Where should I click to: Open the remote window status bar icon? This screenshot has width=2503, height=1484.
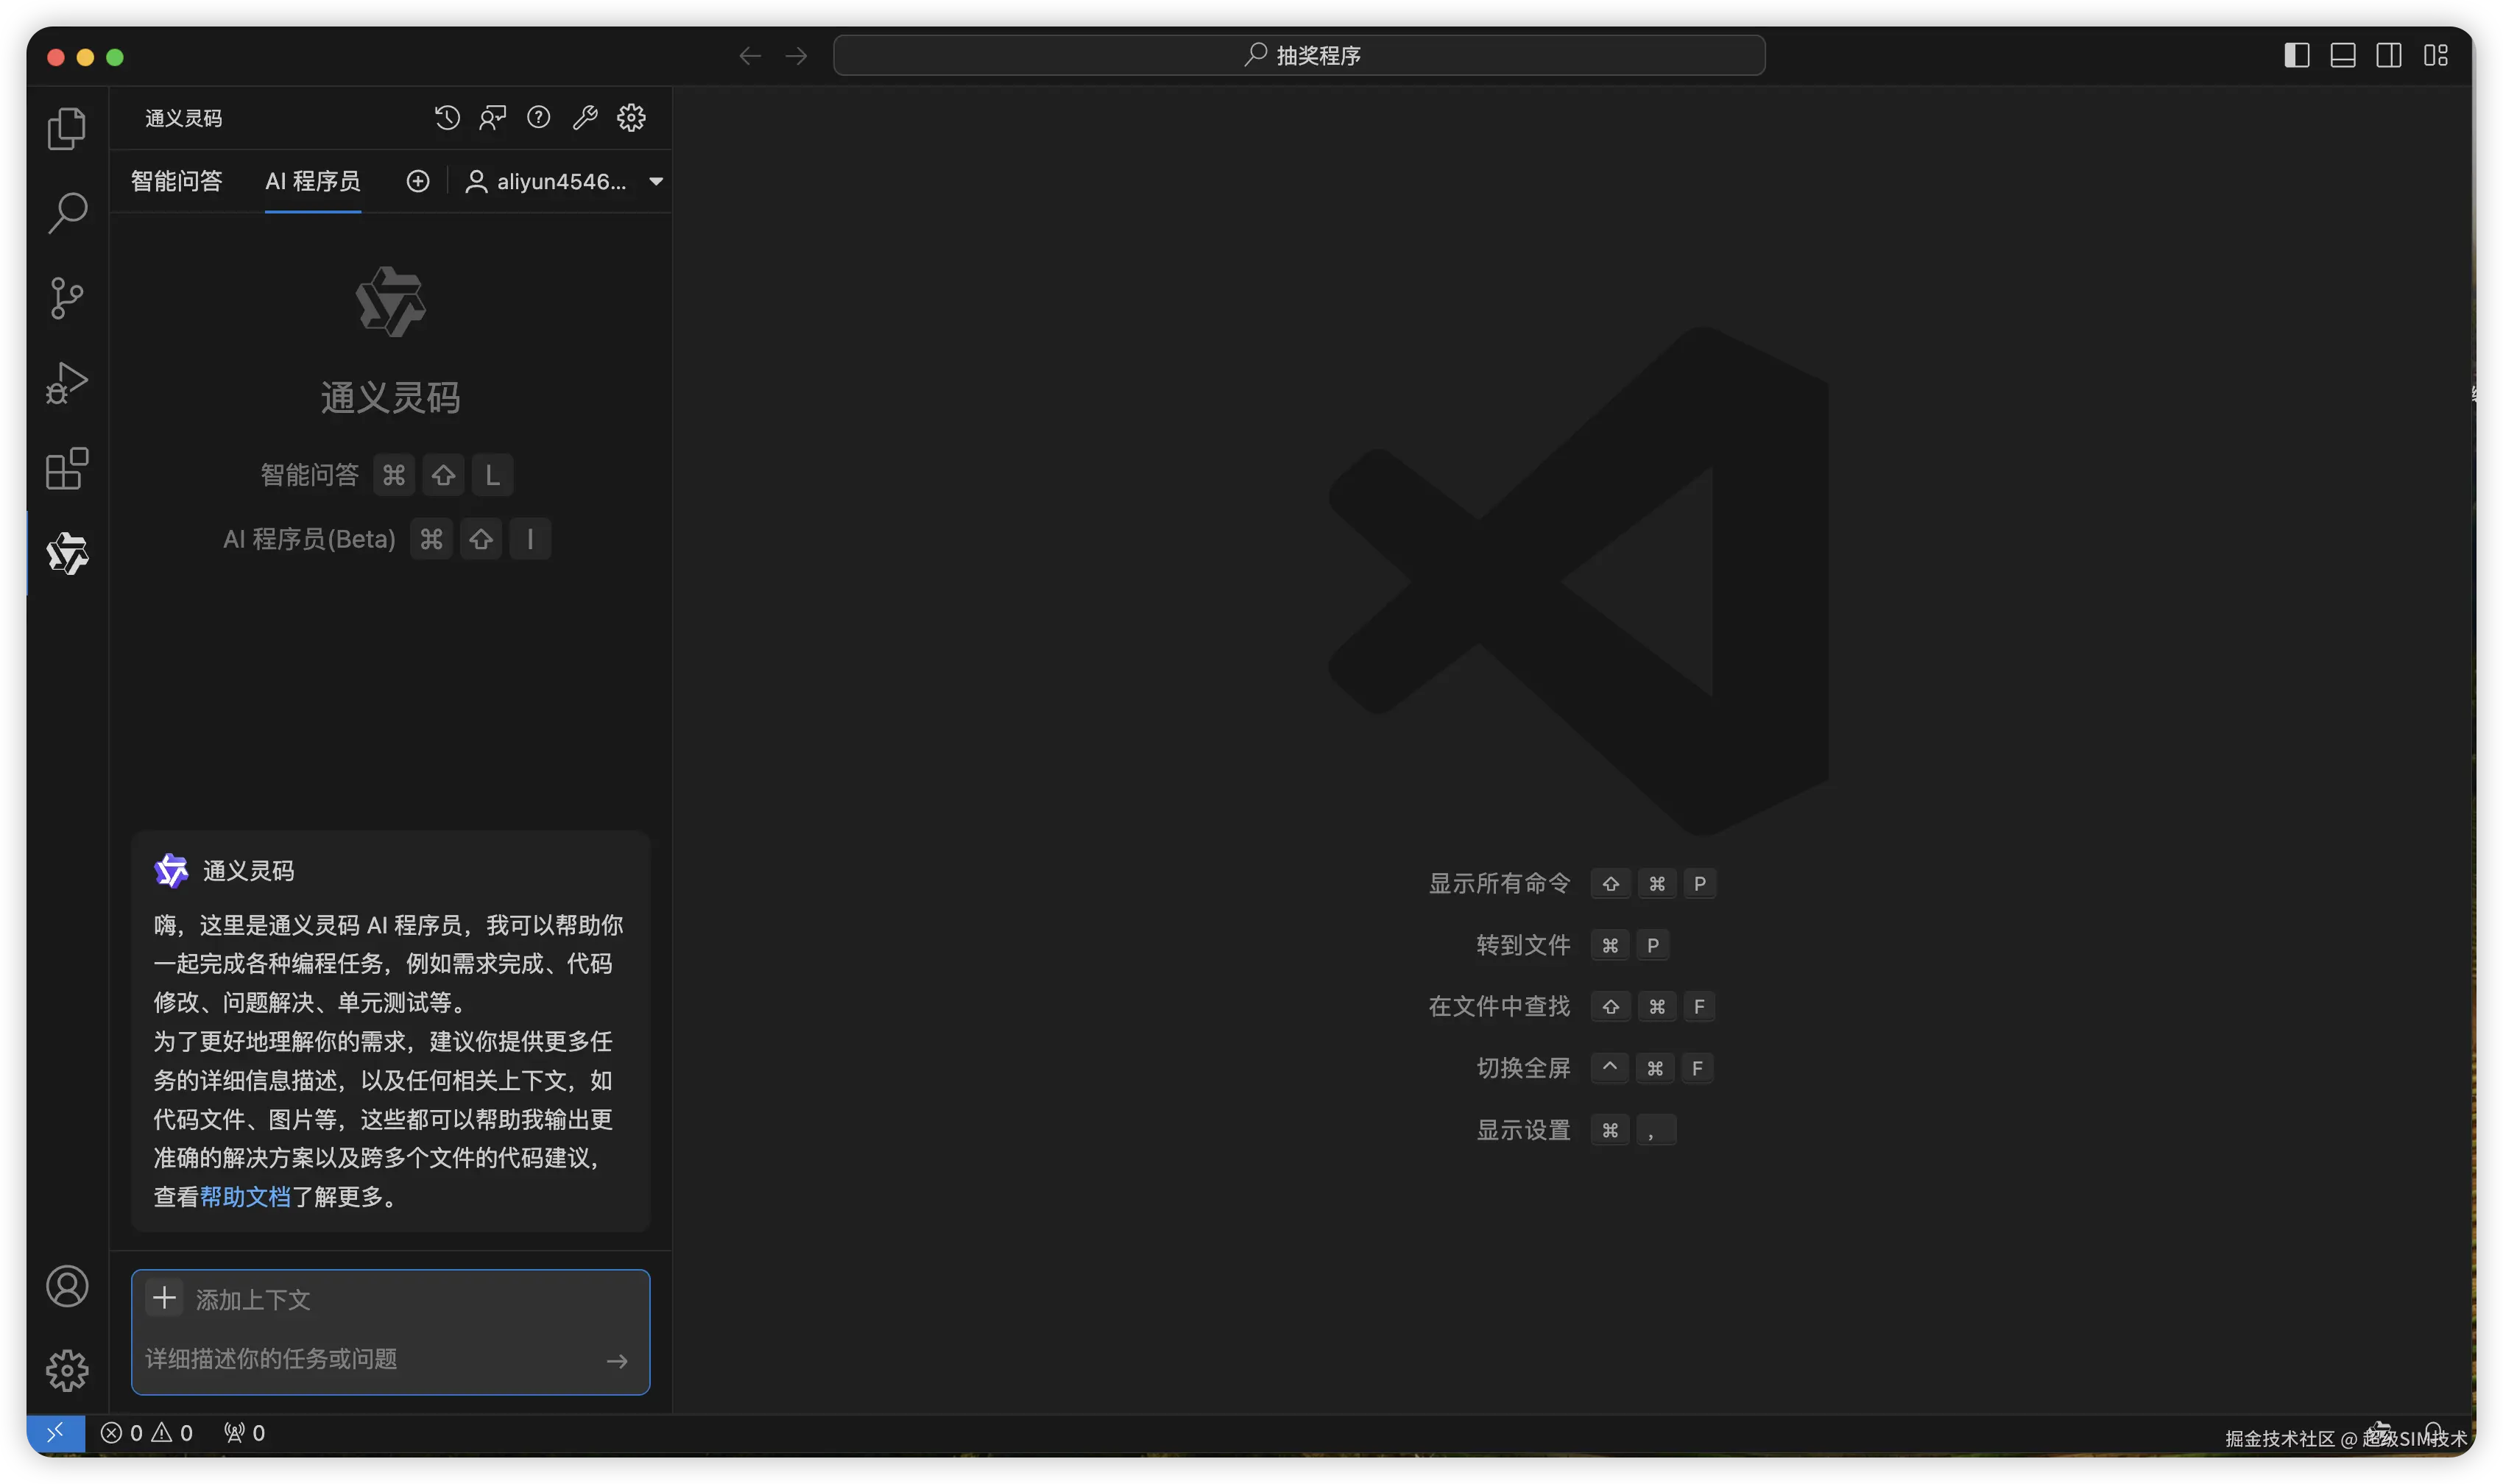[x=56, y=1433]
